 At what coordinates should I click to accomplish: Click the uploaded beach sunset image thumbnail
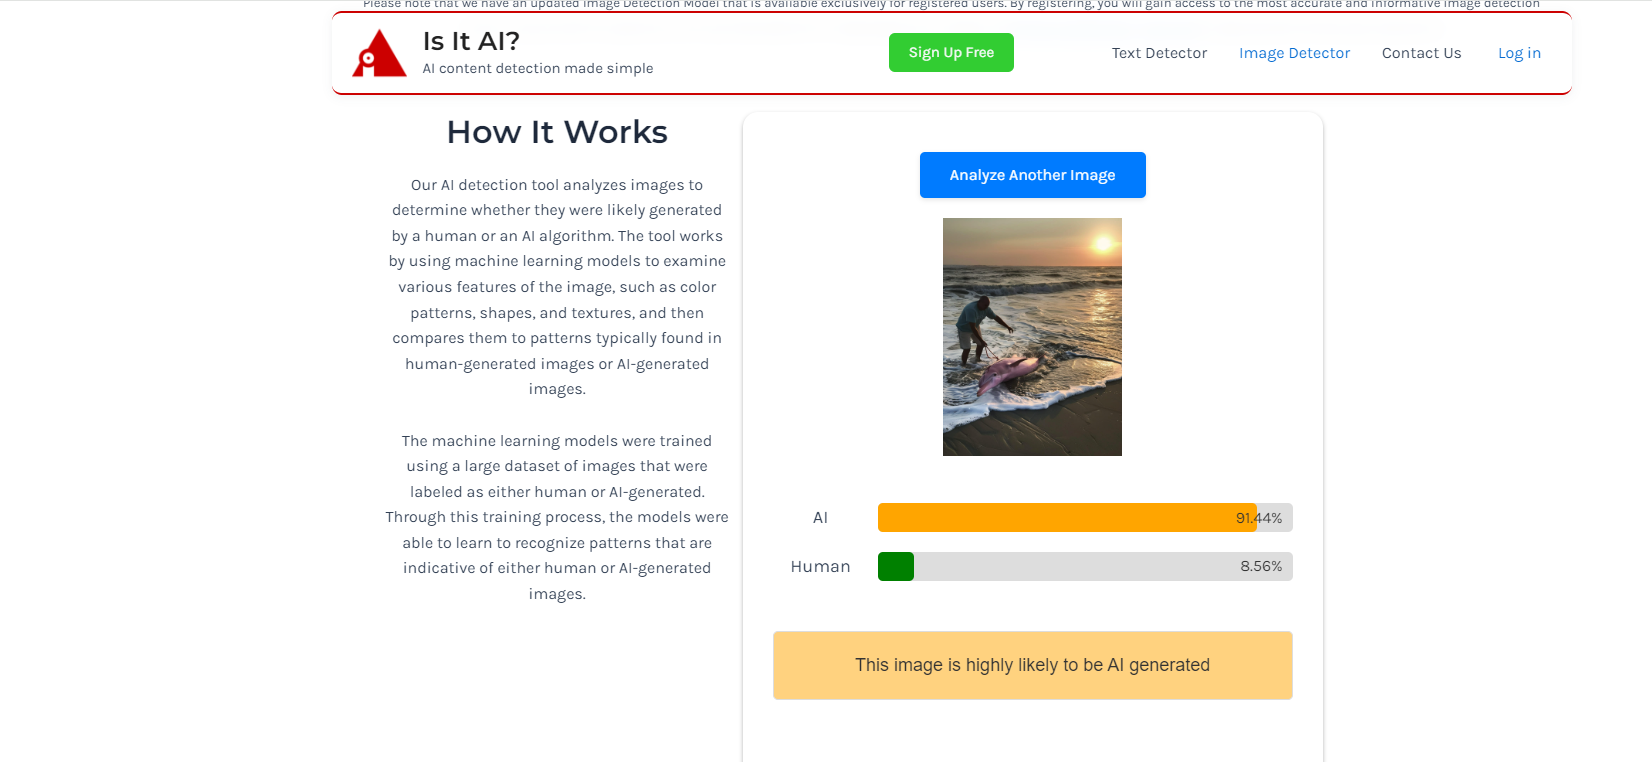click(x=1032, y=337)
